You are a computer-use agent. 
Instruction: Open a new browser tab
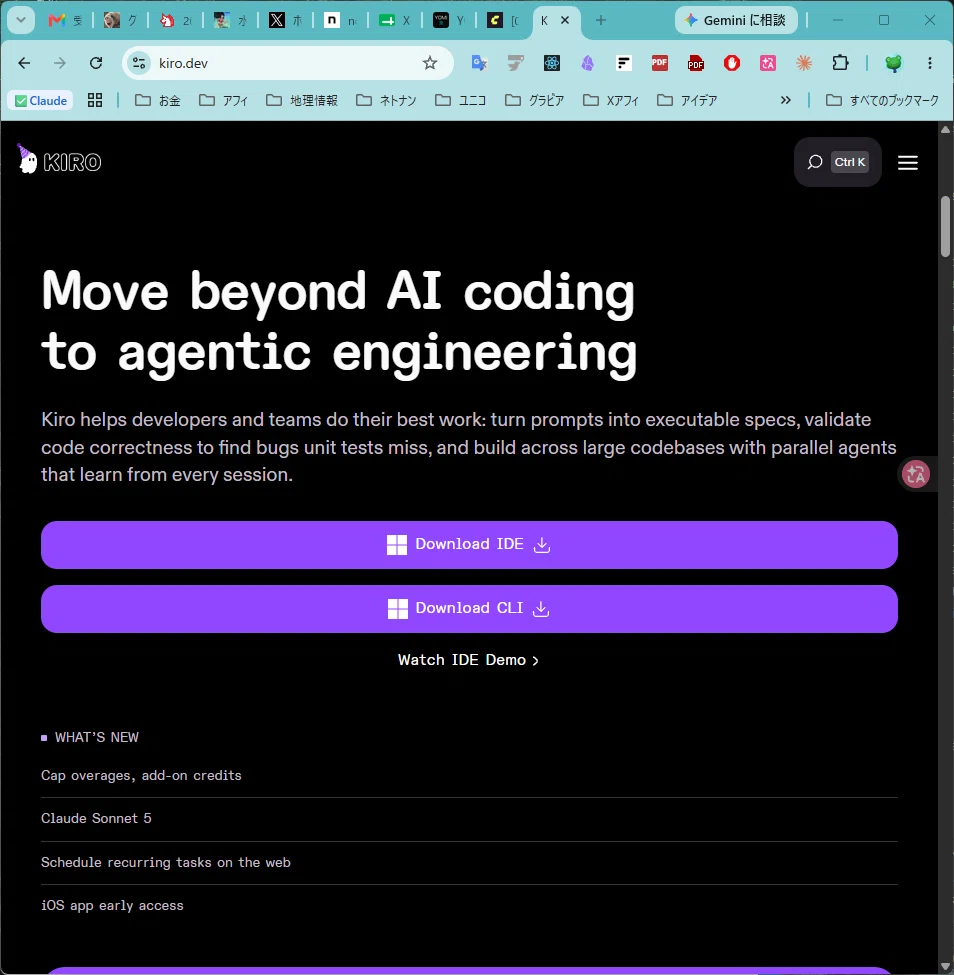coord(600,21)
